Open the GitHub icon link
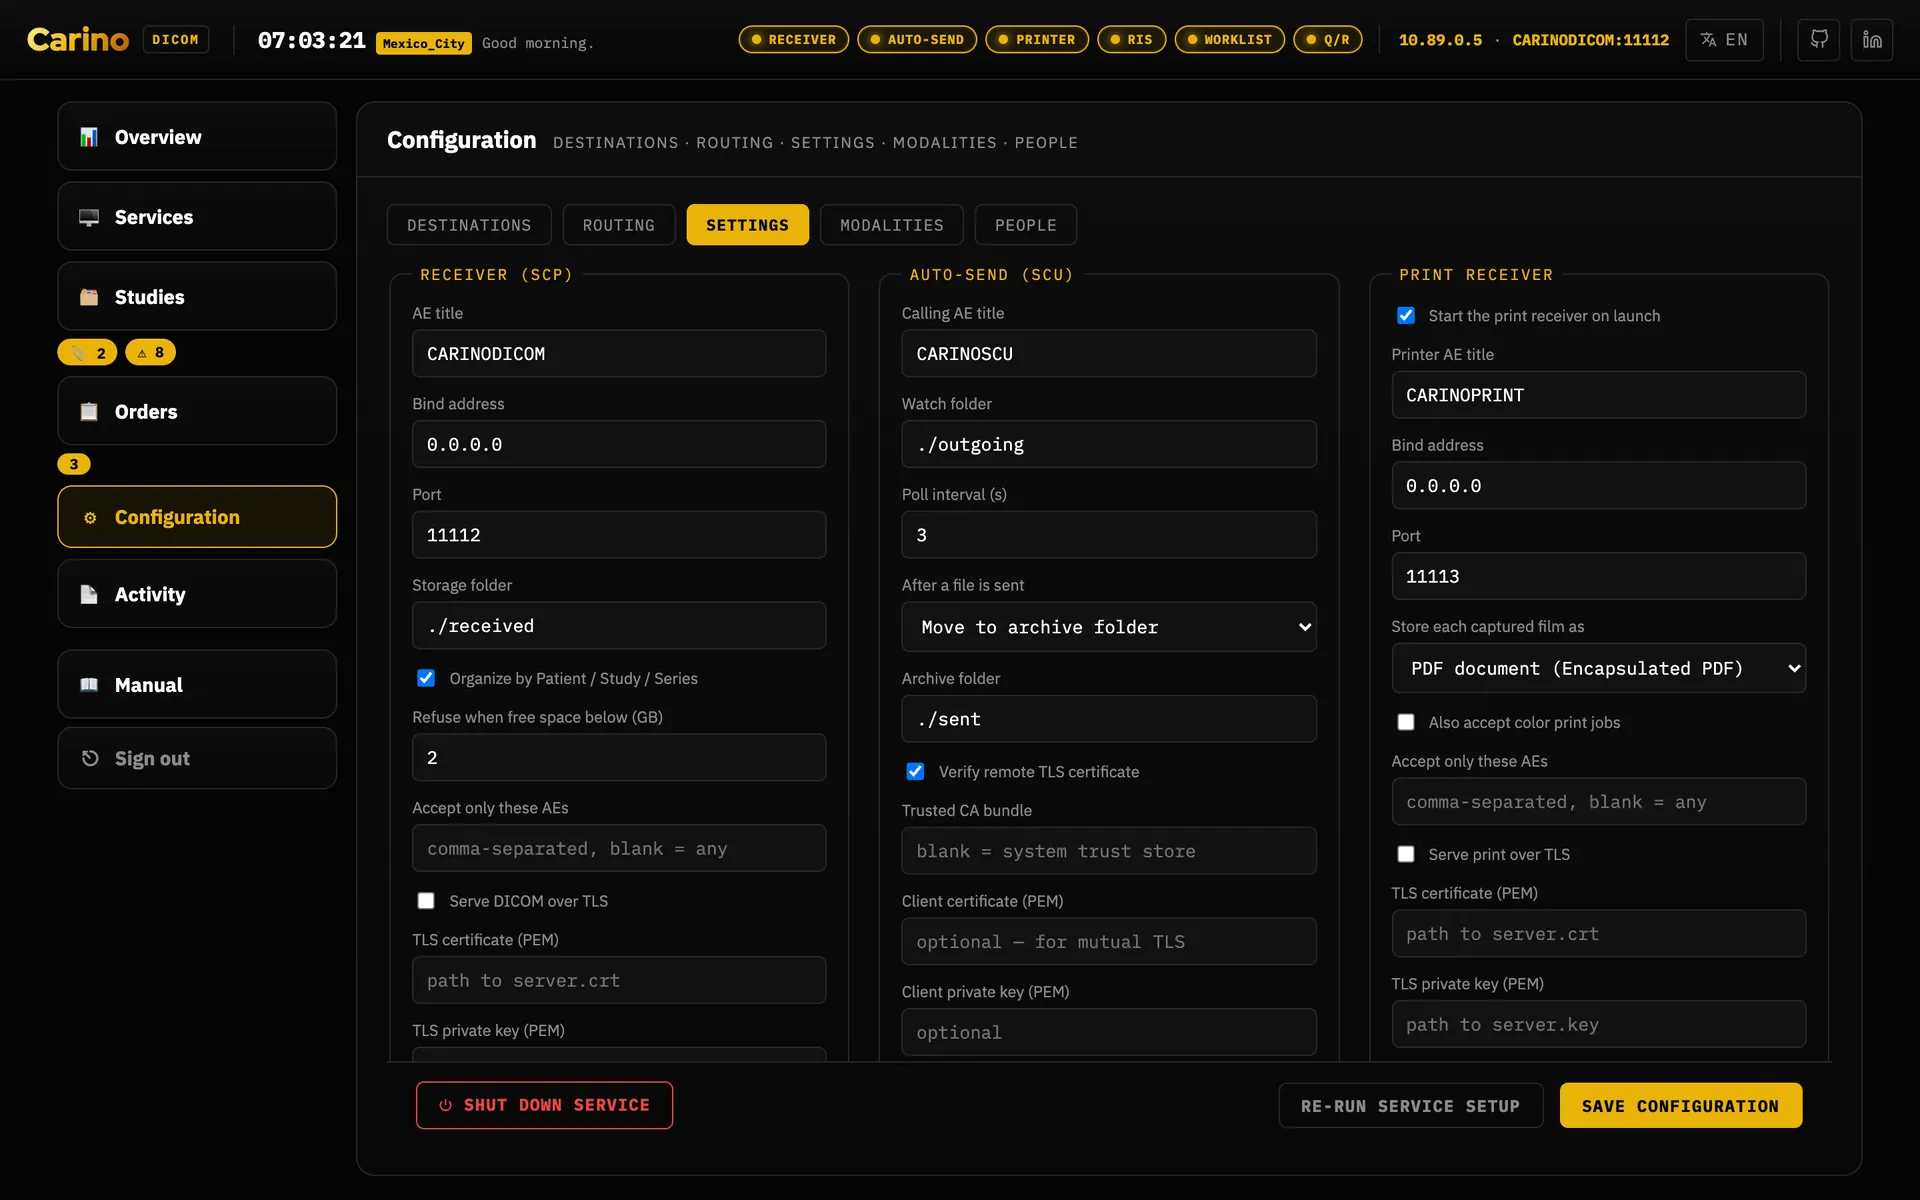Image resolution: width=1920 pixels, height=1200 pixels. click(x=1818, y=40)
